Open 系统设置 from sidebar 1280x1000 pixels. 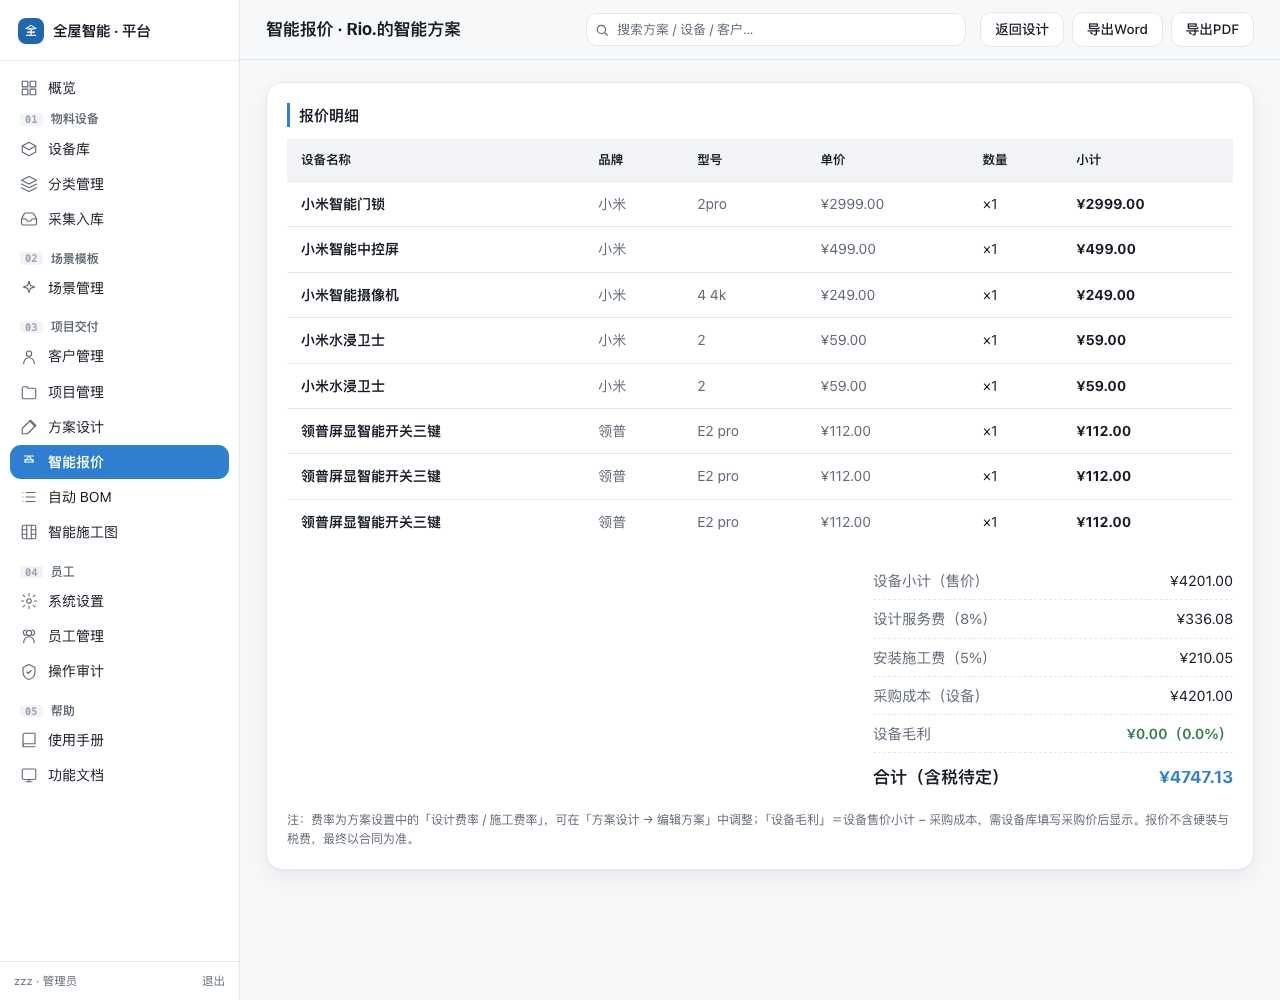tap(119, 601)
